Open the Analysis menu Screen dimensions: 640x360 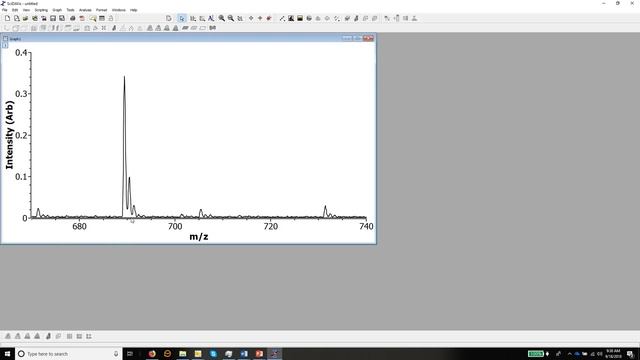point(85,10)
